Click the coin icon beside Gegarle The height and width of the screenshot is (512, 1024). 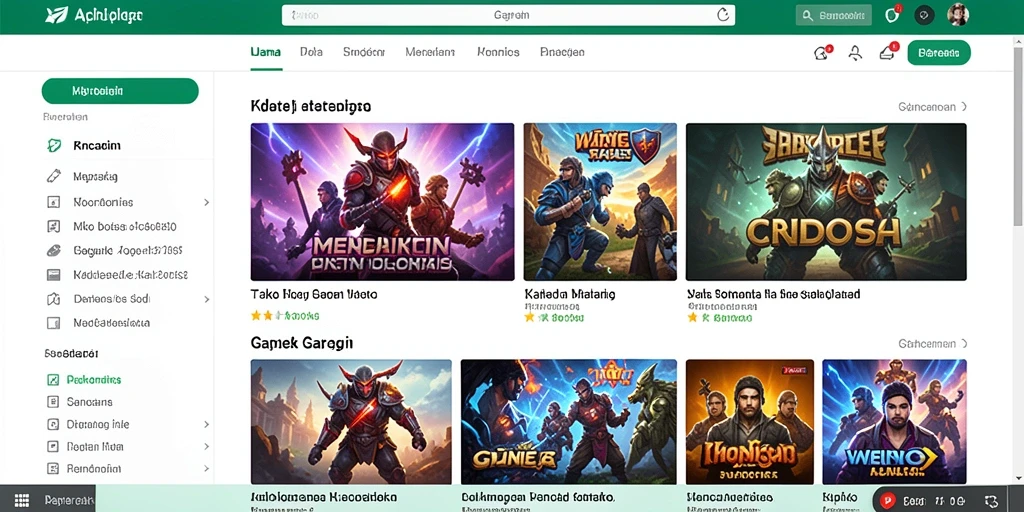(54, 251)
